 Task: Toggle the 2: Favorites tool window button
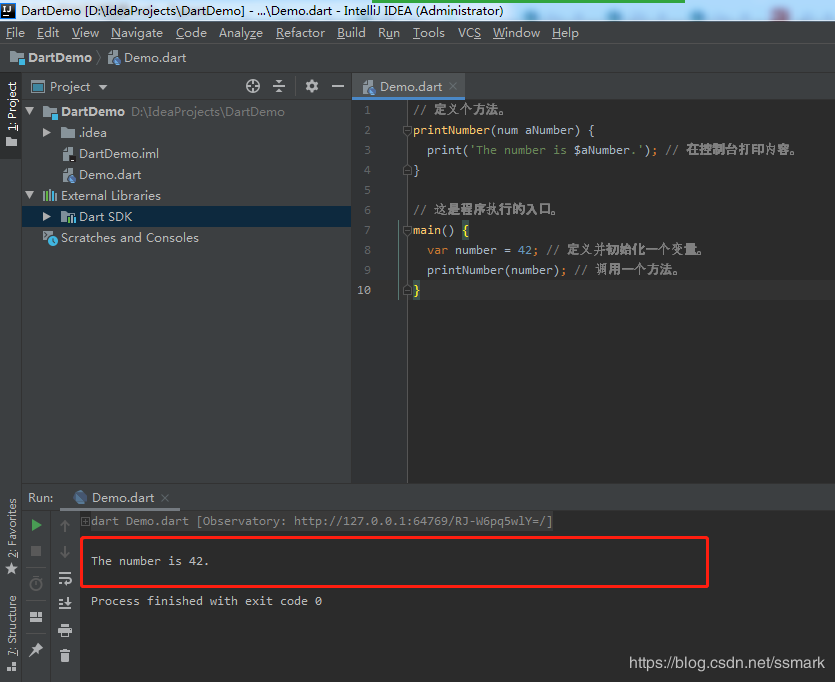11,536
